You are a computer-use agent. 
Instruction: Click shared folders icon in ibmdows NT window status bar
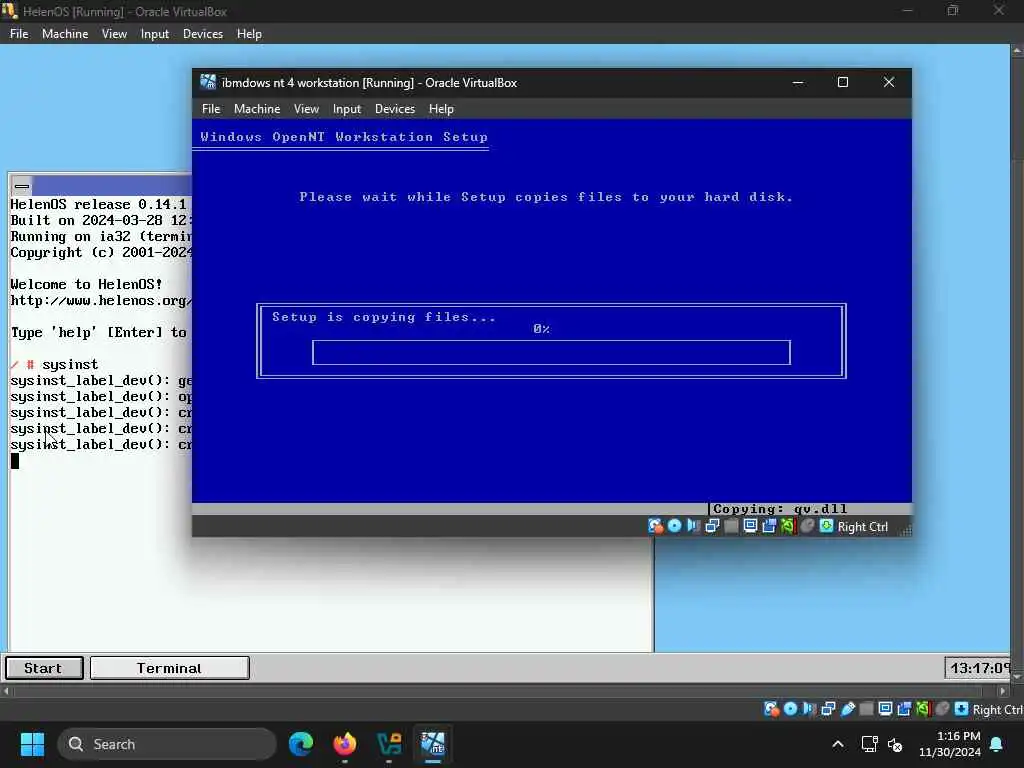(x=731, y=526)
